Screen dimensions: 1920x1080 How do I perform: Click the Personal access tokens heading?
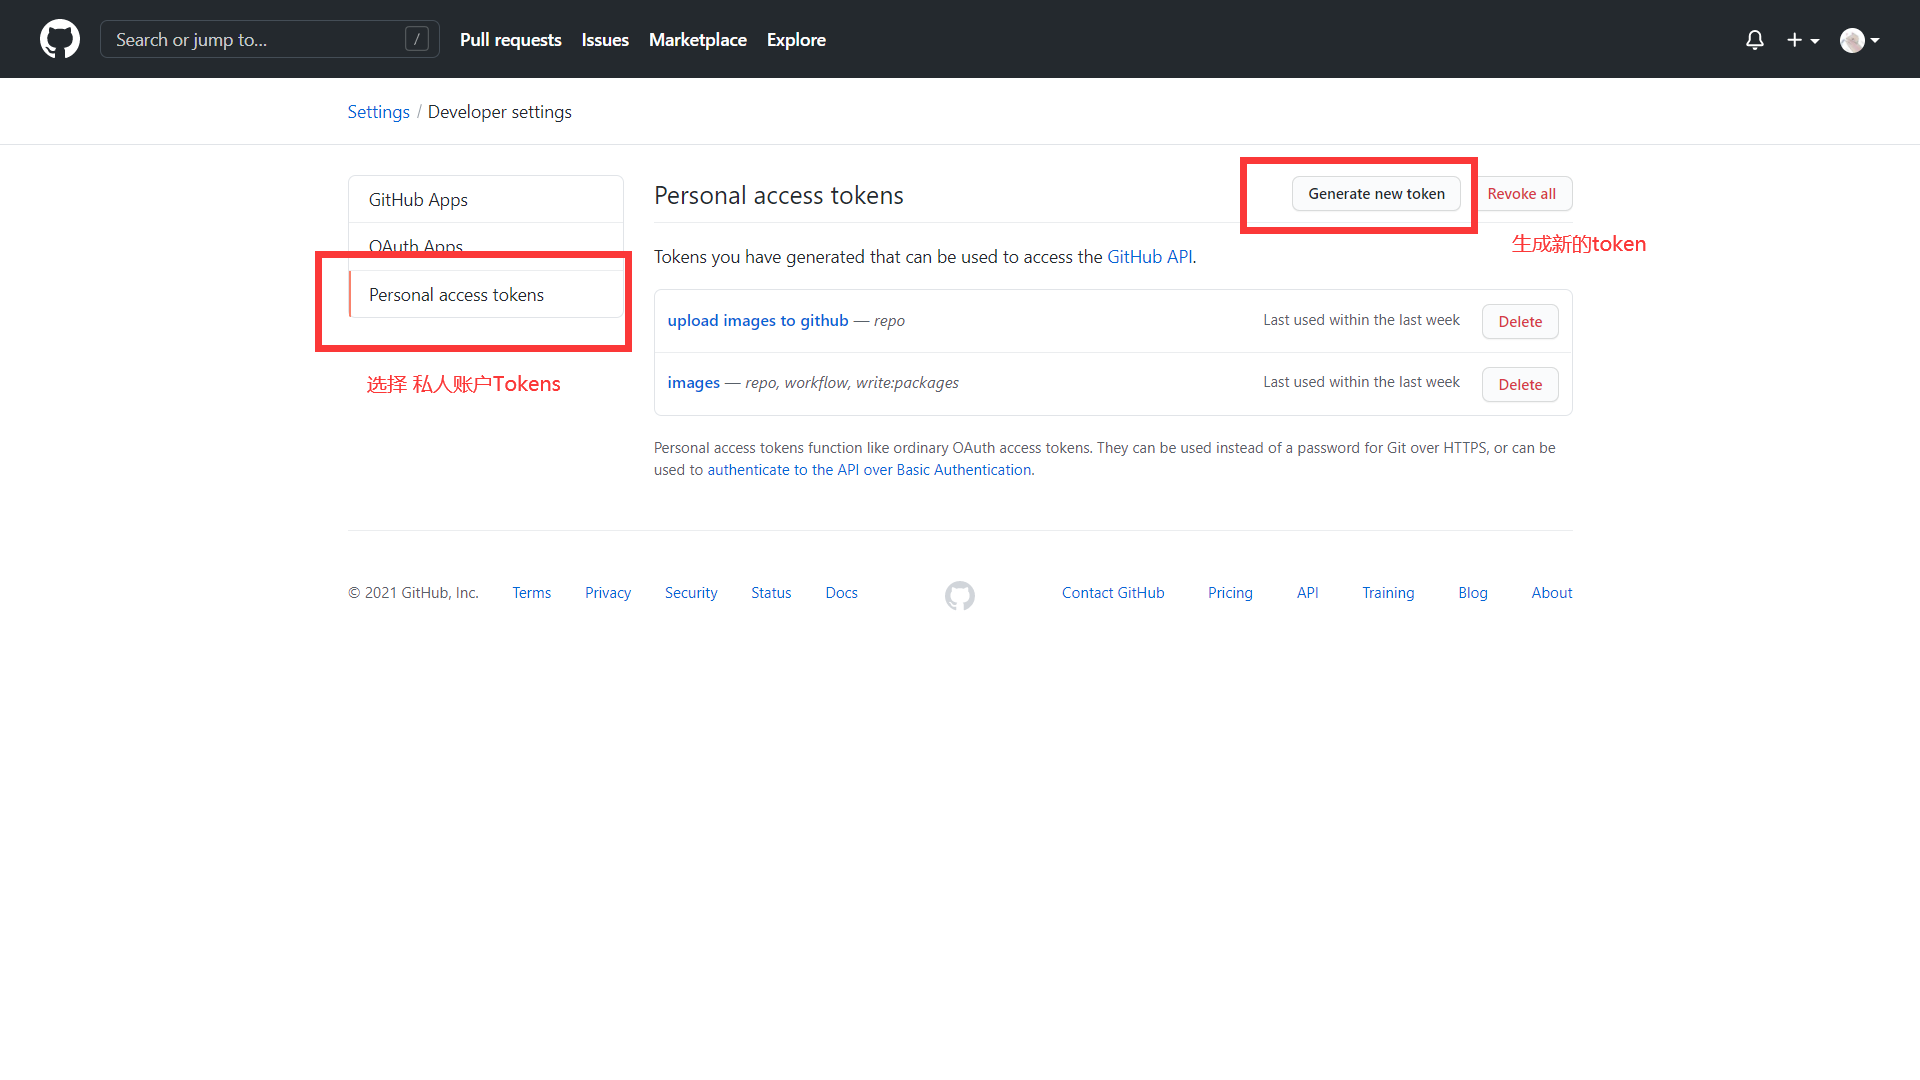[x=778, y=196]
